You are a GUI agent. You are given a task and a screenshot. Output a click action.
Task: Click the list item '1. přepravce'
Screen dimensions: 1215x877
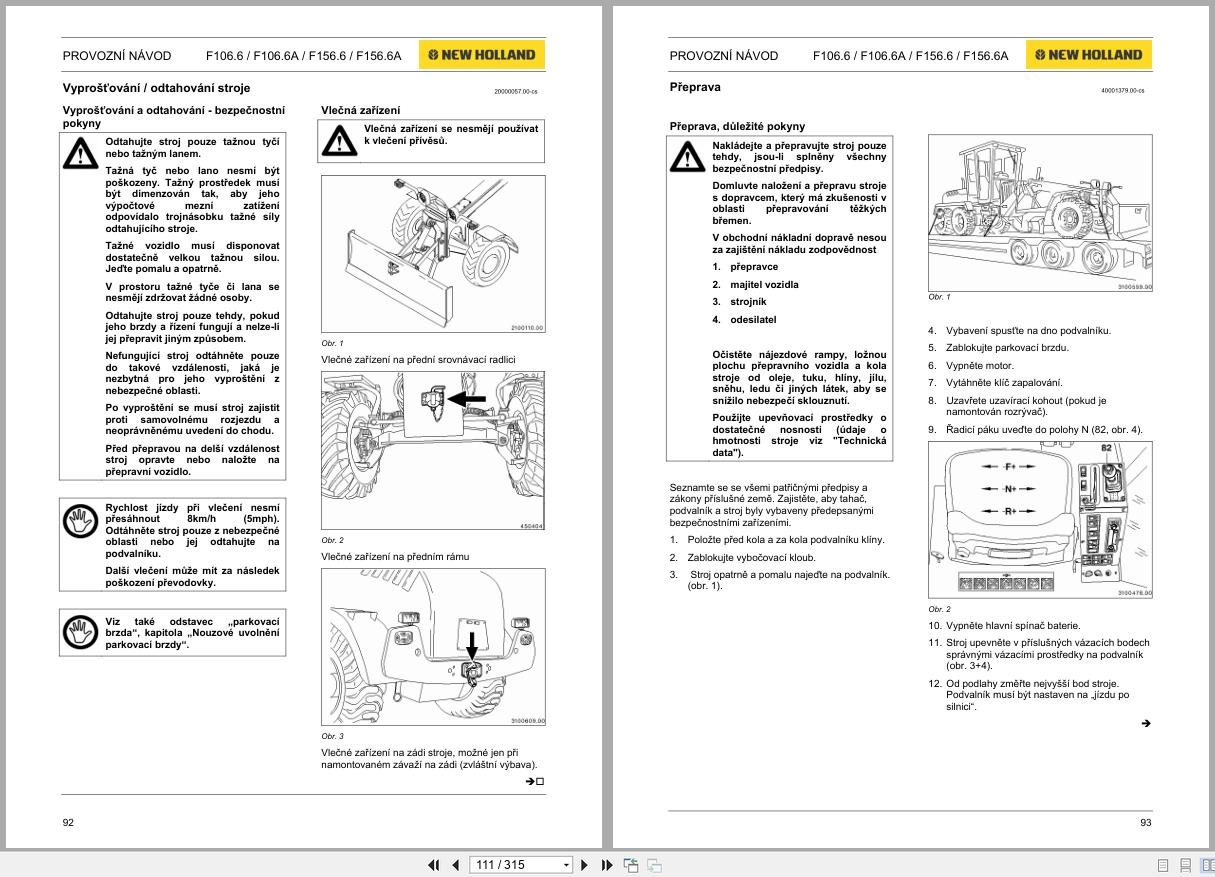coord(745,267)
